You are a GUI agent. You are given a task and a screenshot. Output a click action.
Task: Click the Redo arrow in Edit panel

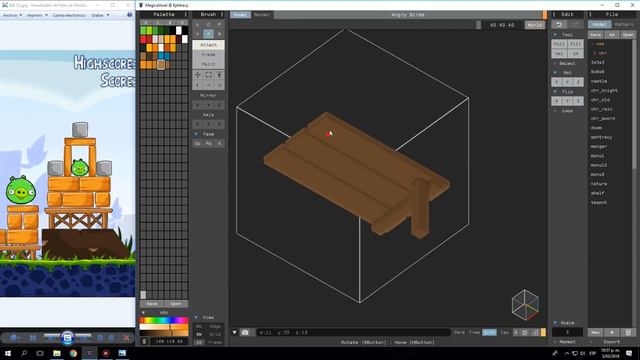coord(576,25)
